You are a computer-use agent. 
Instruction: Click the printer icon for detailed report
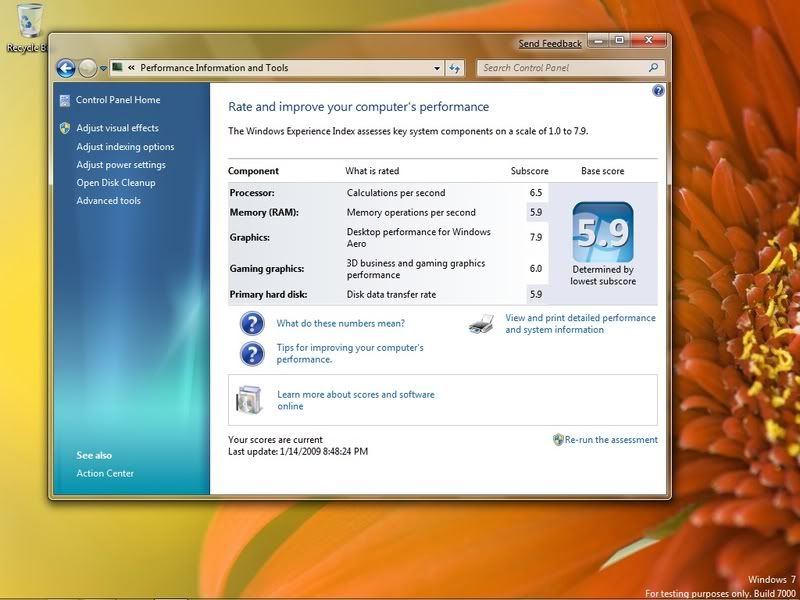pos(482,324)
